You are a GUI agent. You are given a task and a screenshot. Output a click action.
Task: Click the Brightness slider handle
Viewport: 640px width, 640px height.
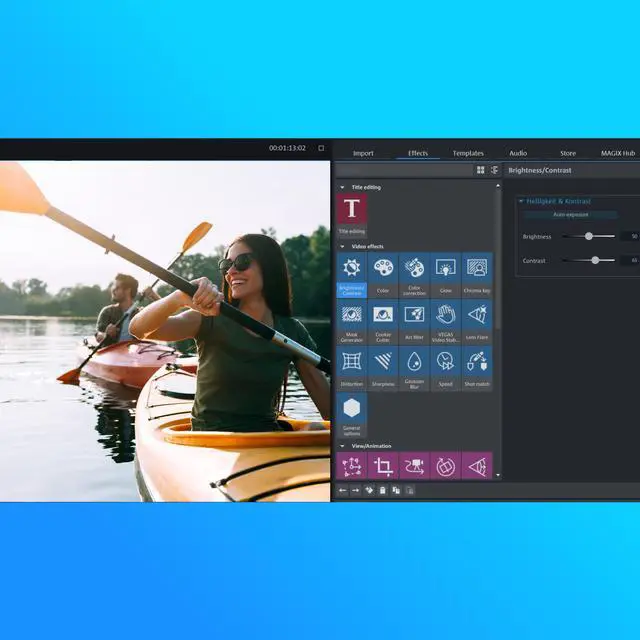(589, 236)
